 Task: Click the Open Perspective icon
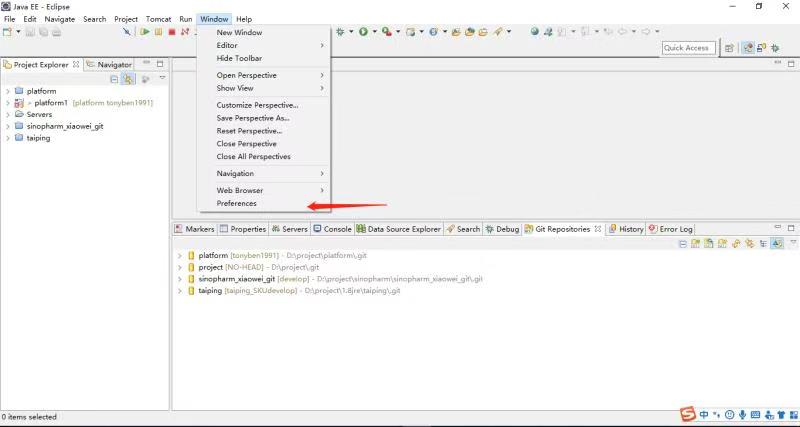(x=729, y=48)
